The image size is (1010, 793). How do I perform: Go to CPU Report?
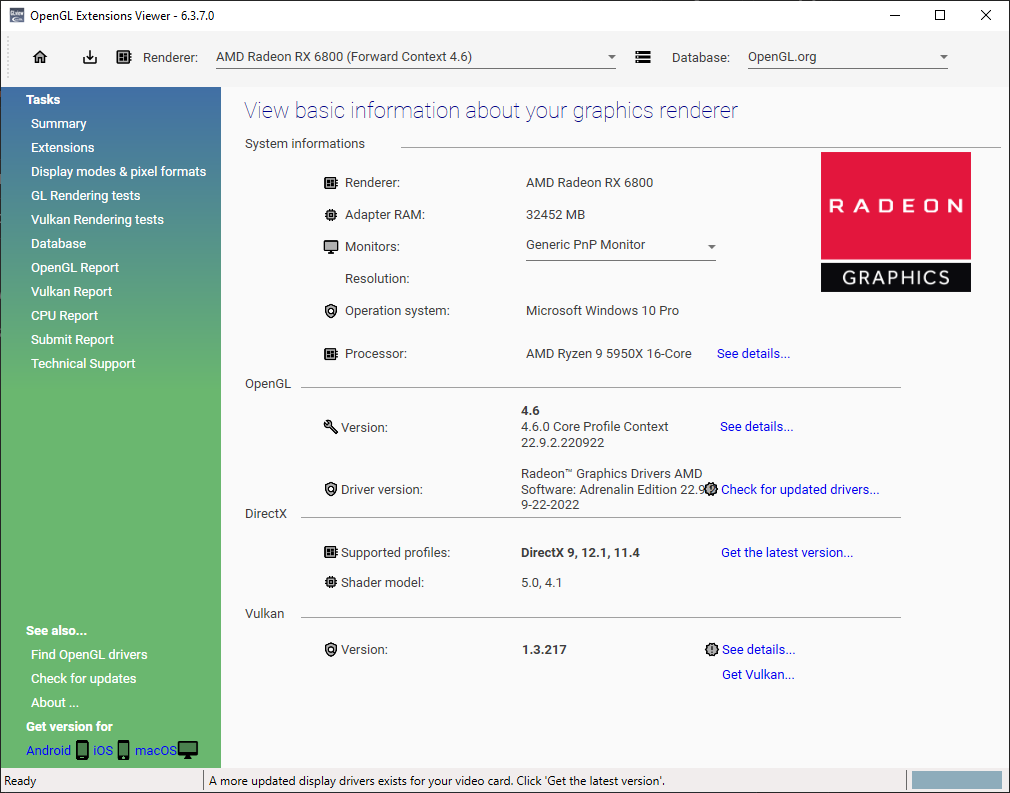pyautogui.click(x=64, y=316)
